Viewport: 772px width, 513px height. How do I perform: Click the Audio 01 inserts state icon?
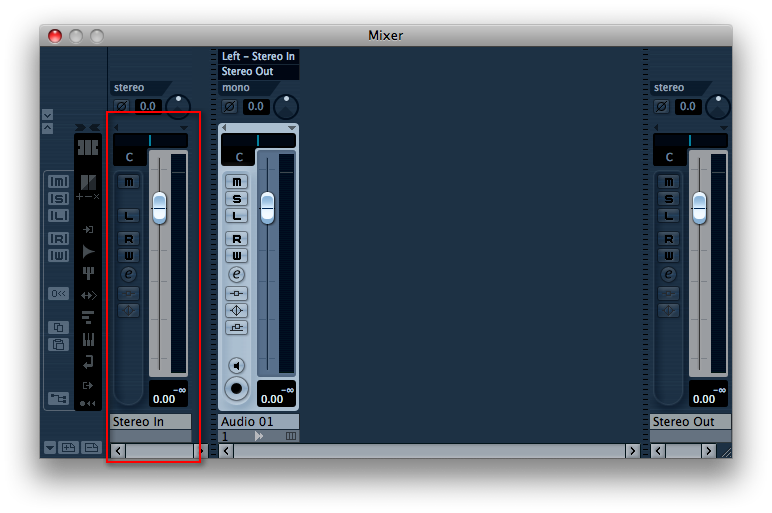point(237,293)
